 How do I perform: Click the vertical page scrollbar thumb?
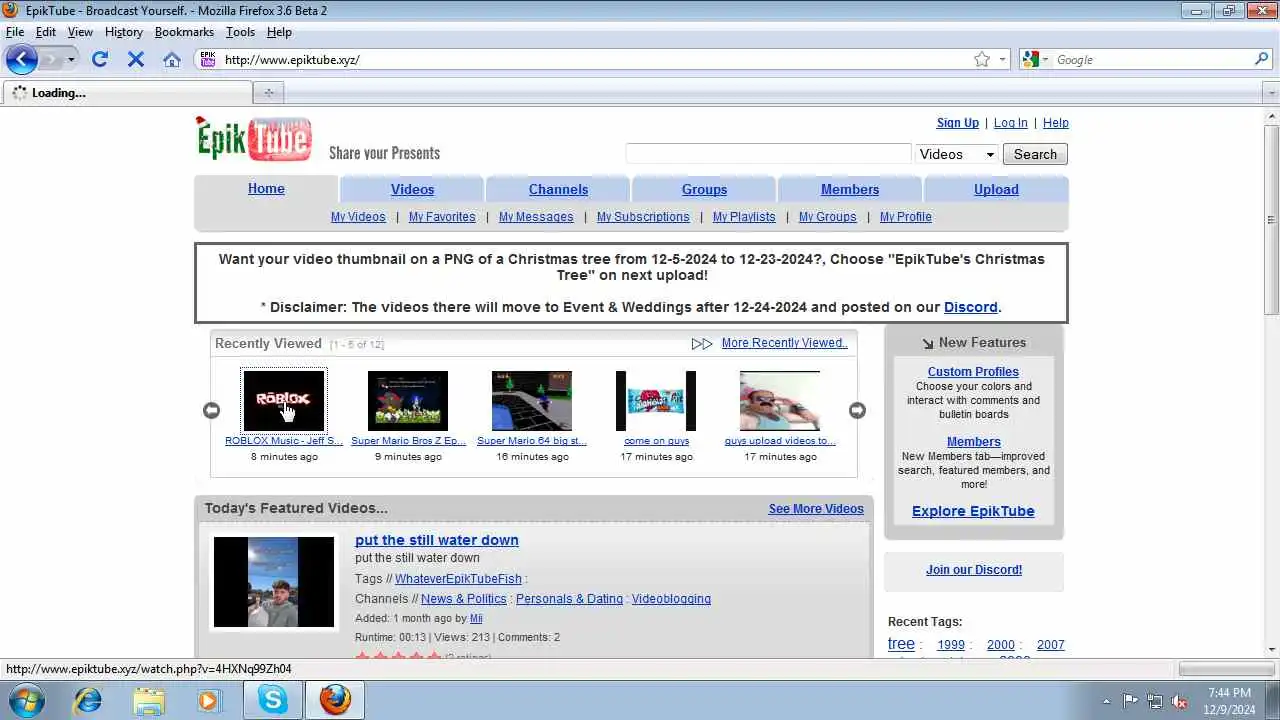point(1272,220)
